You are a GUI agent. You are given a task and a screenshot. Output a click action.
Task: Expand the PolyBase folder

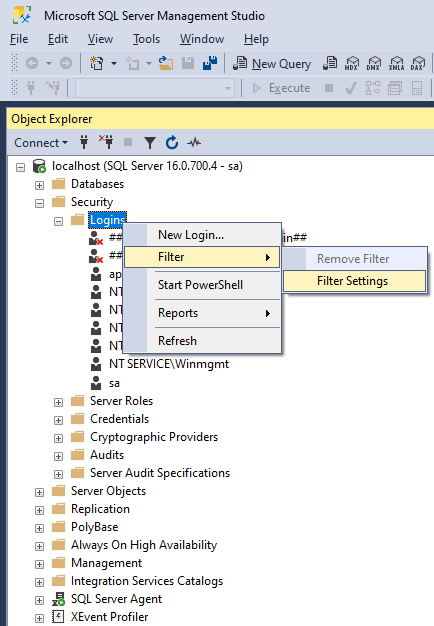pos(39,528)
